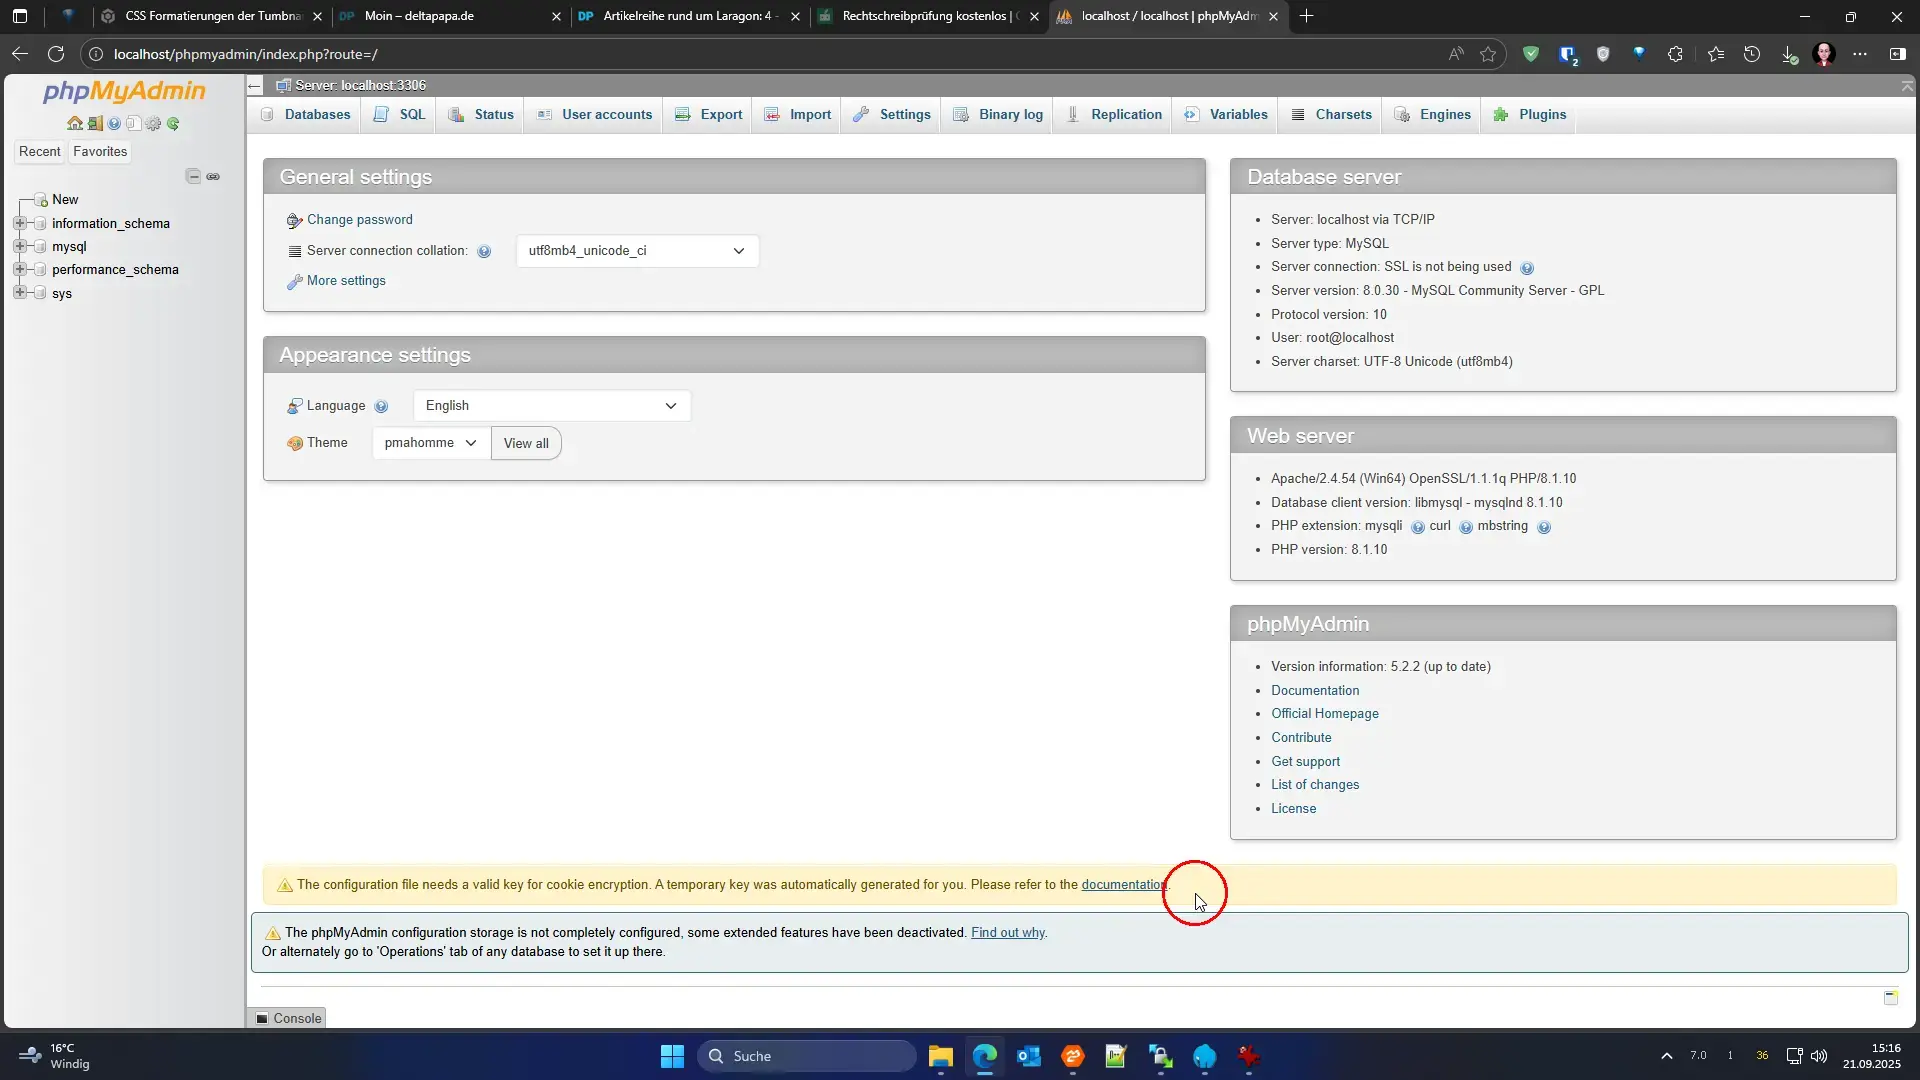Open the navigation panel settings gear icon
Image resolution: width=1920 pixels, height=1080 pixels.
pyautogui.click(x=153, y=124)
